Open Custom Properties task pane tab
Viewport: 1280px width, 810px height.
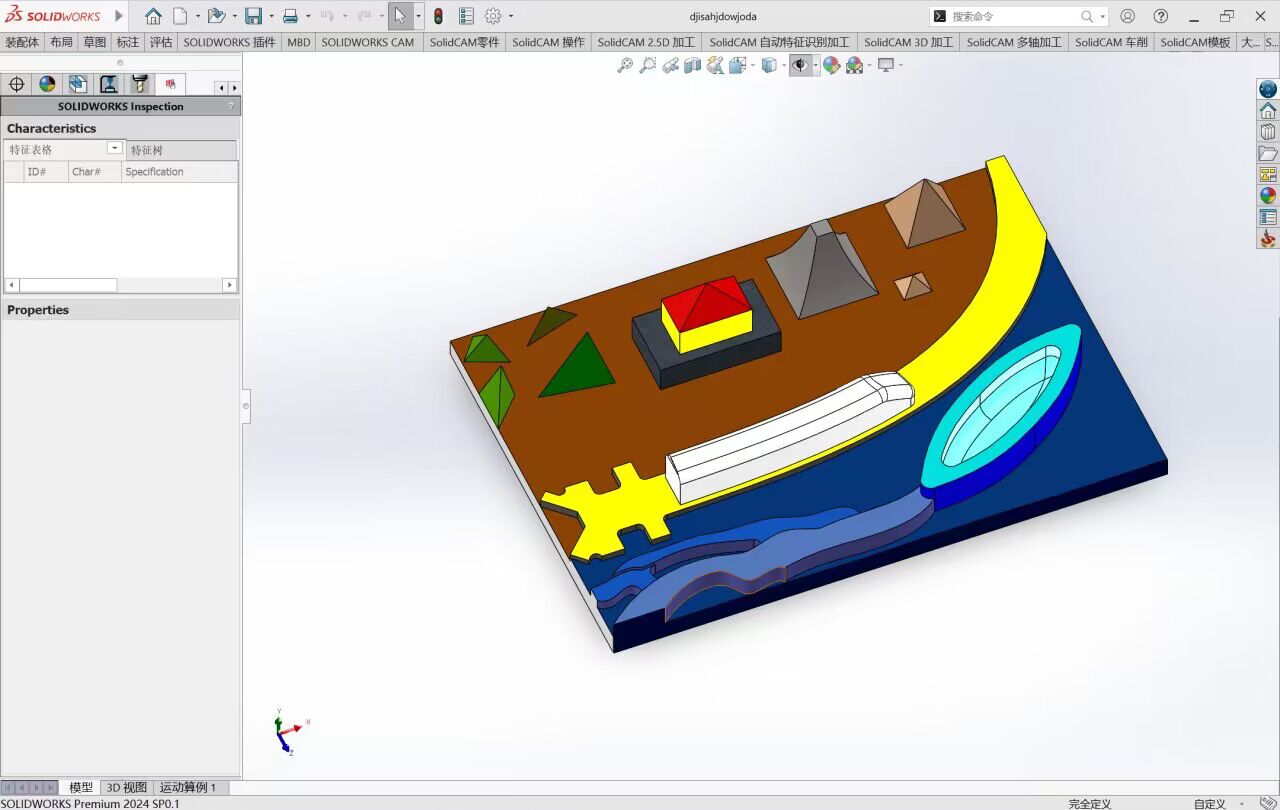coord(1267,217)
